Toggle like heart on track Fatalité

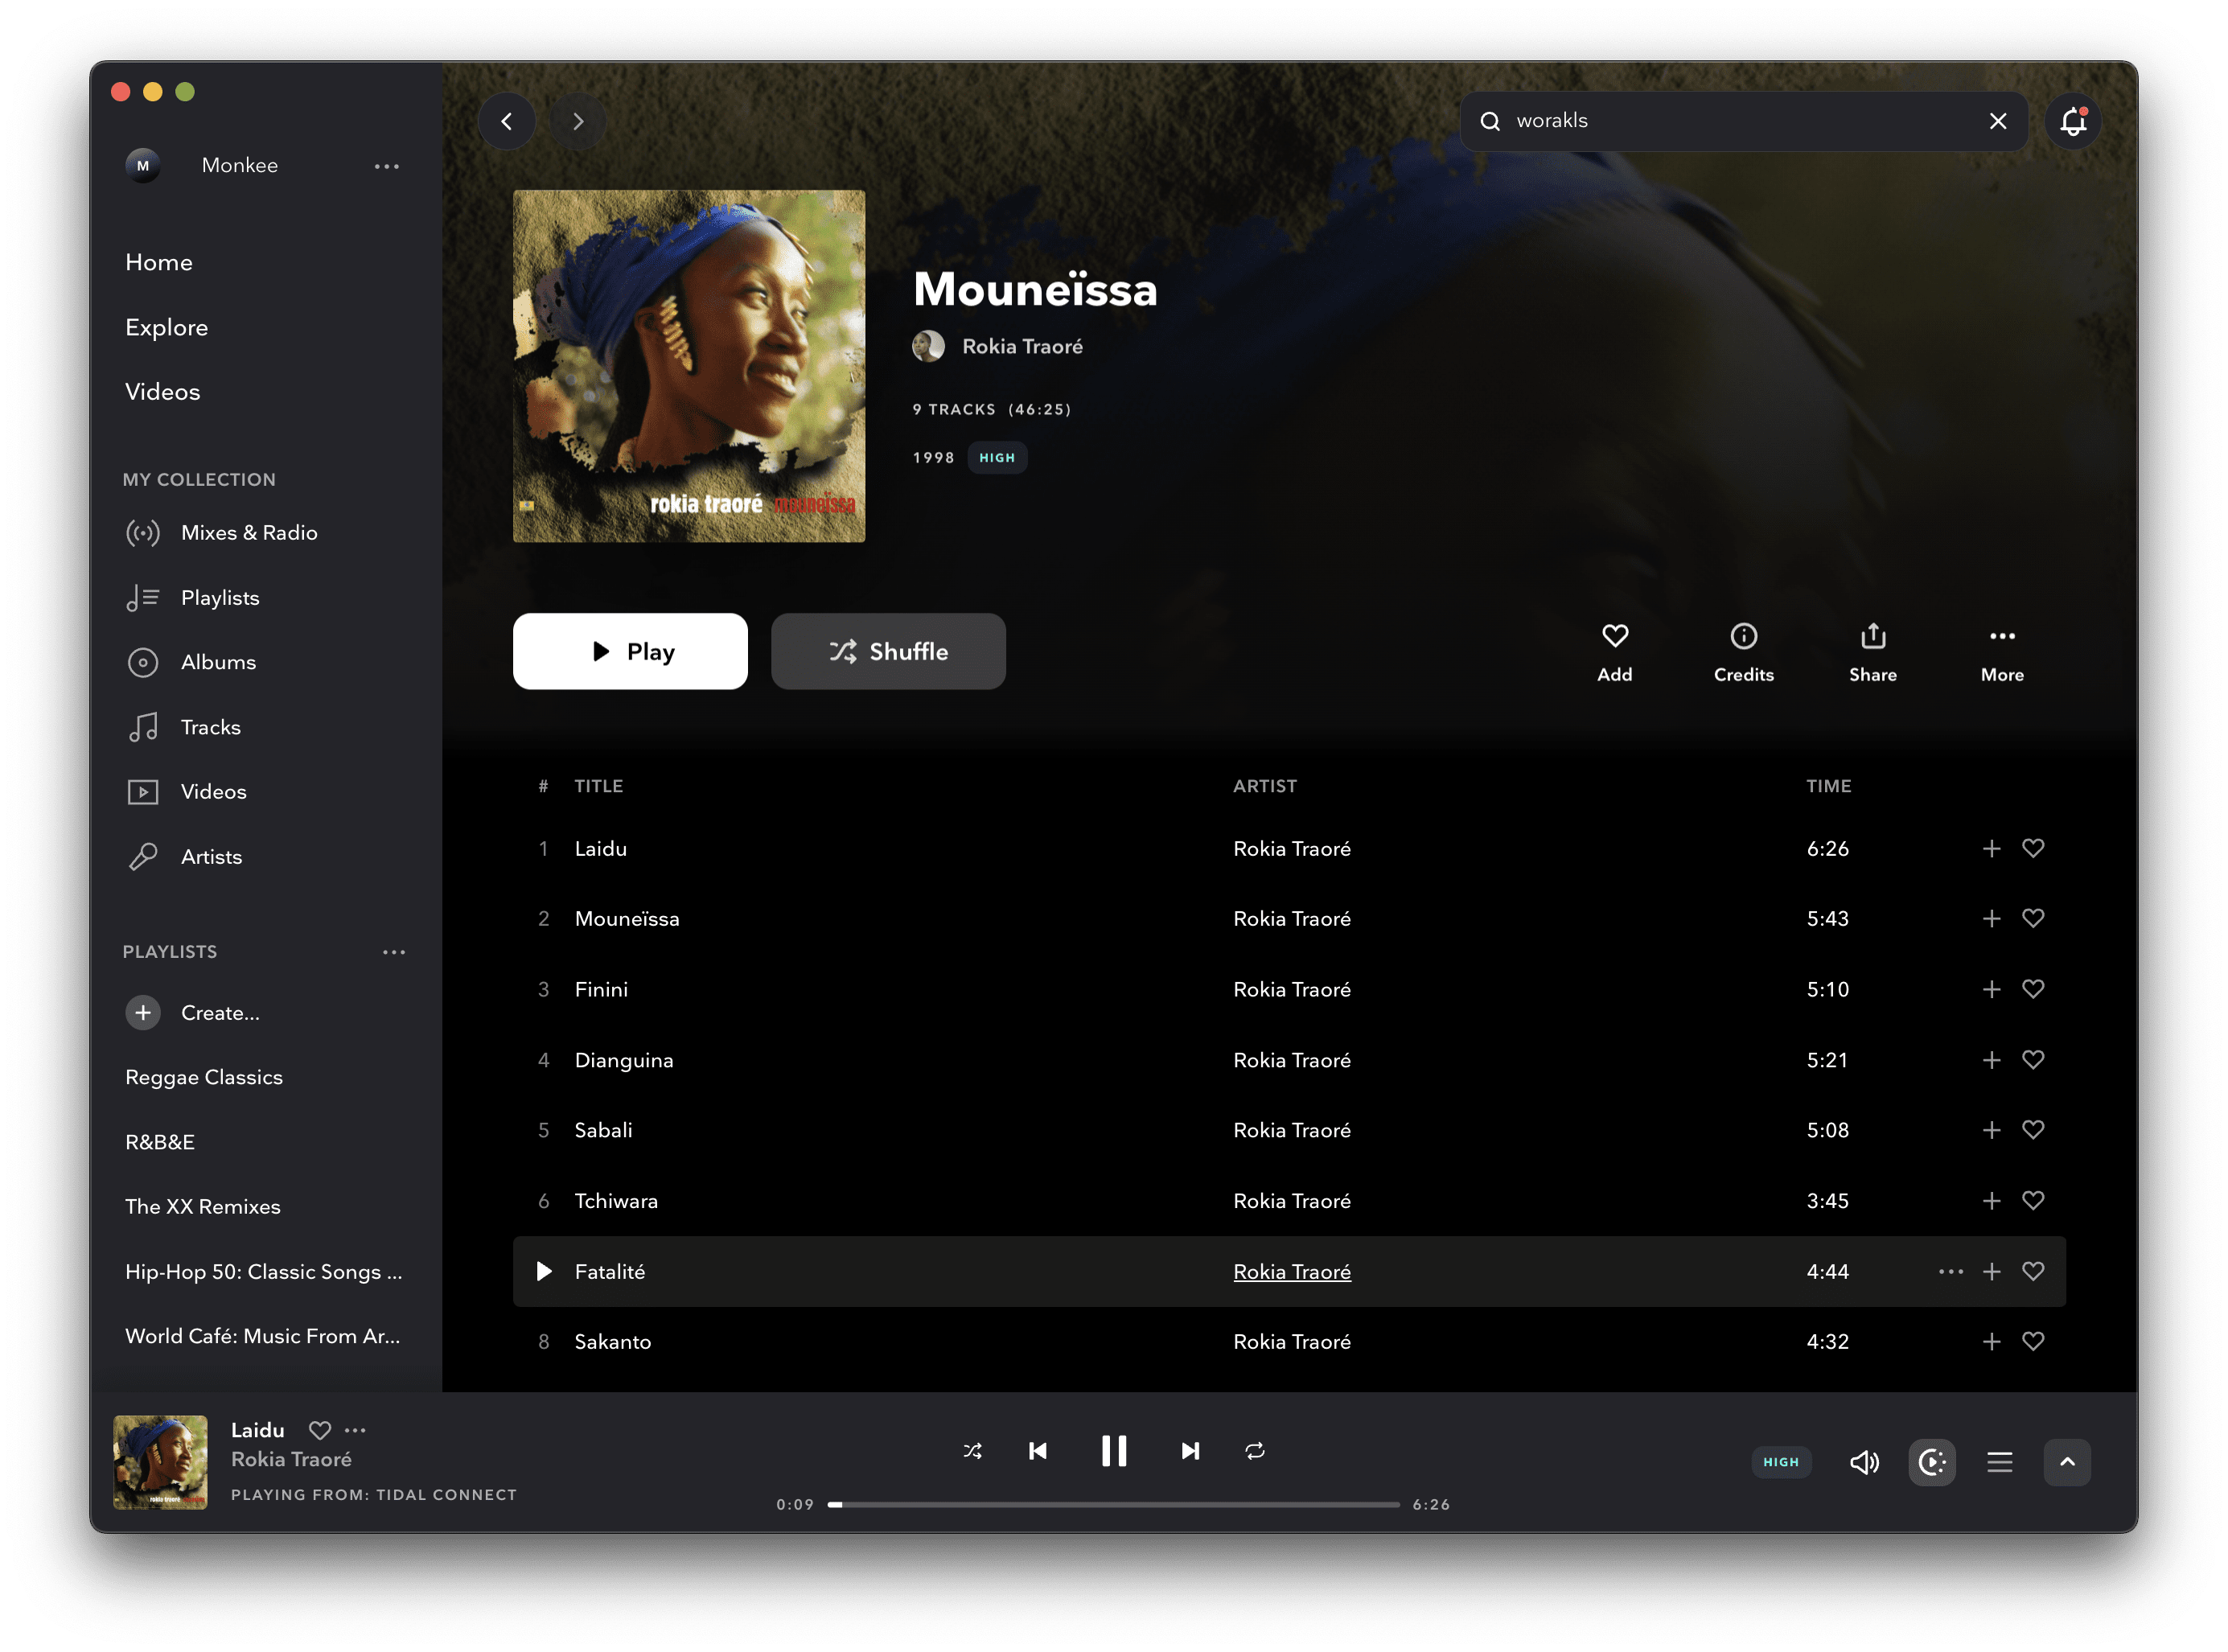coord(2033,1270)
